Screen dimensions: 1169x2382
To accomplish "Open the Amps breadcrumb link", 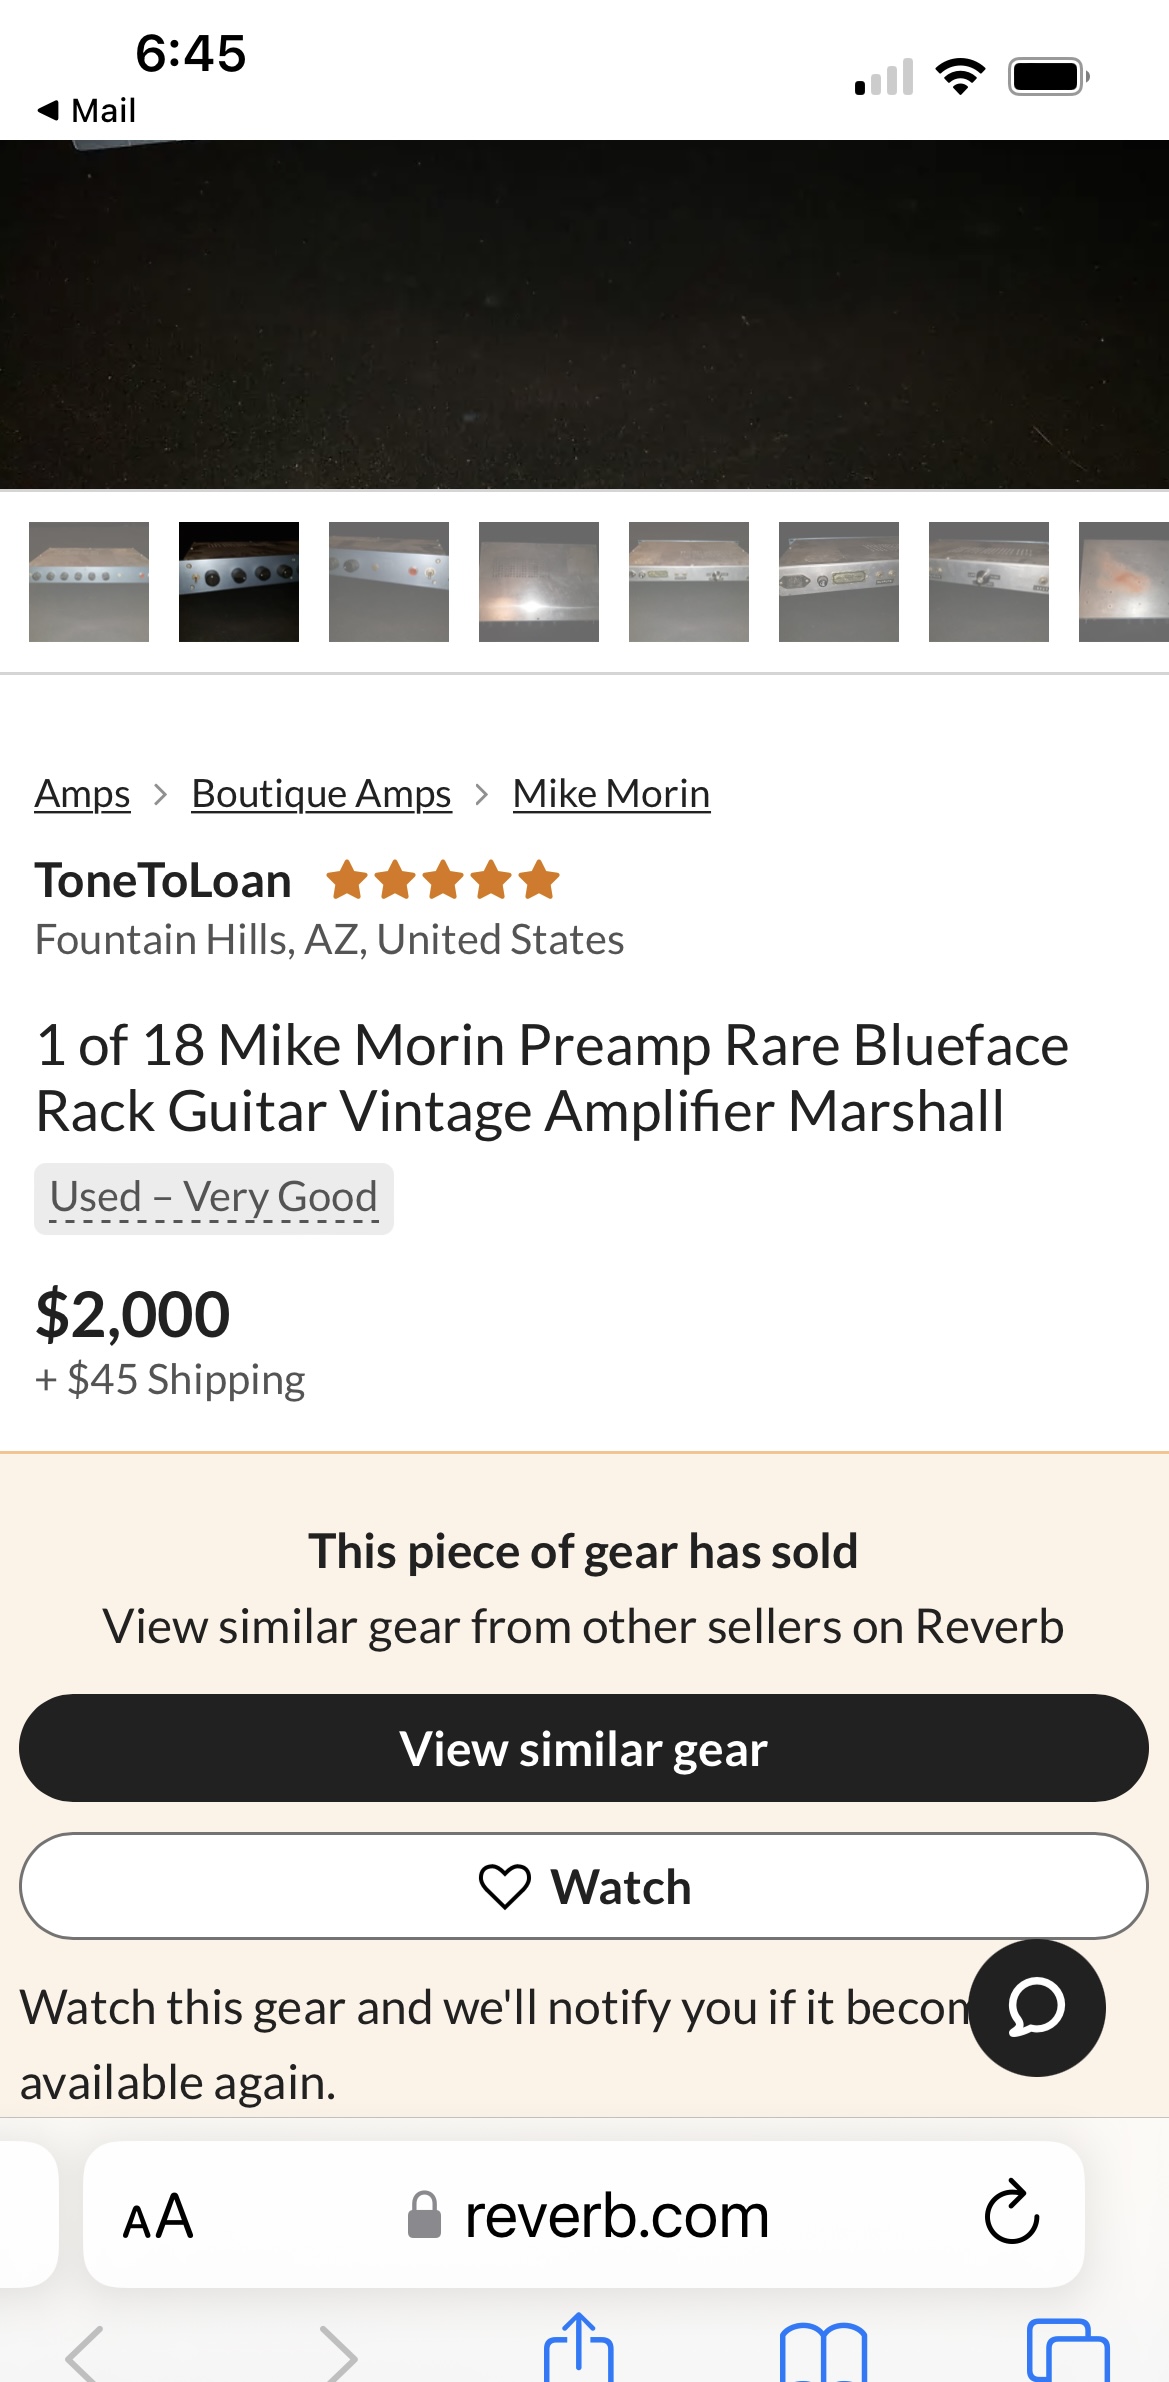I will tap(82, 794).
